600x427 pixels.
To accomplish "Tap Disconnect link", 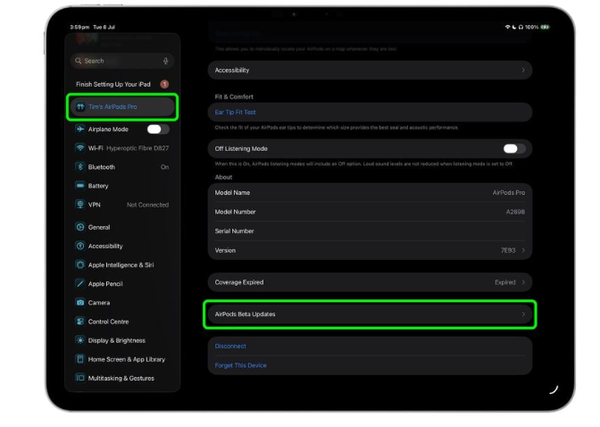I will [x=230, y=346].
